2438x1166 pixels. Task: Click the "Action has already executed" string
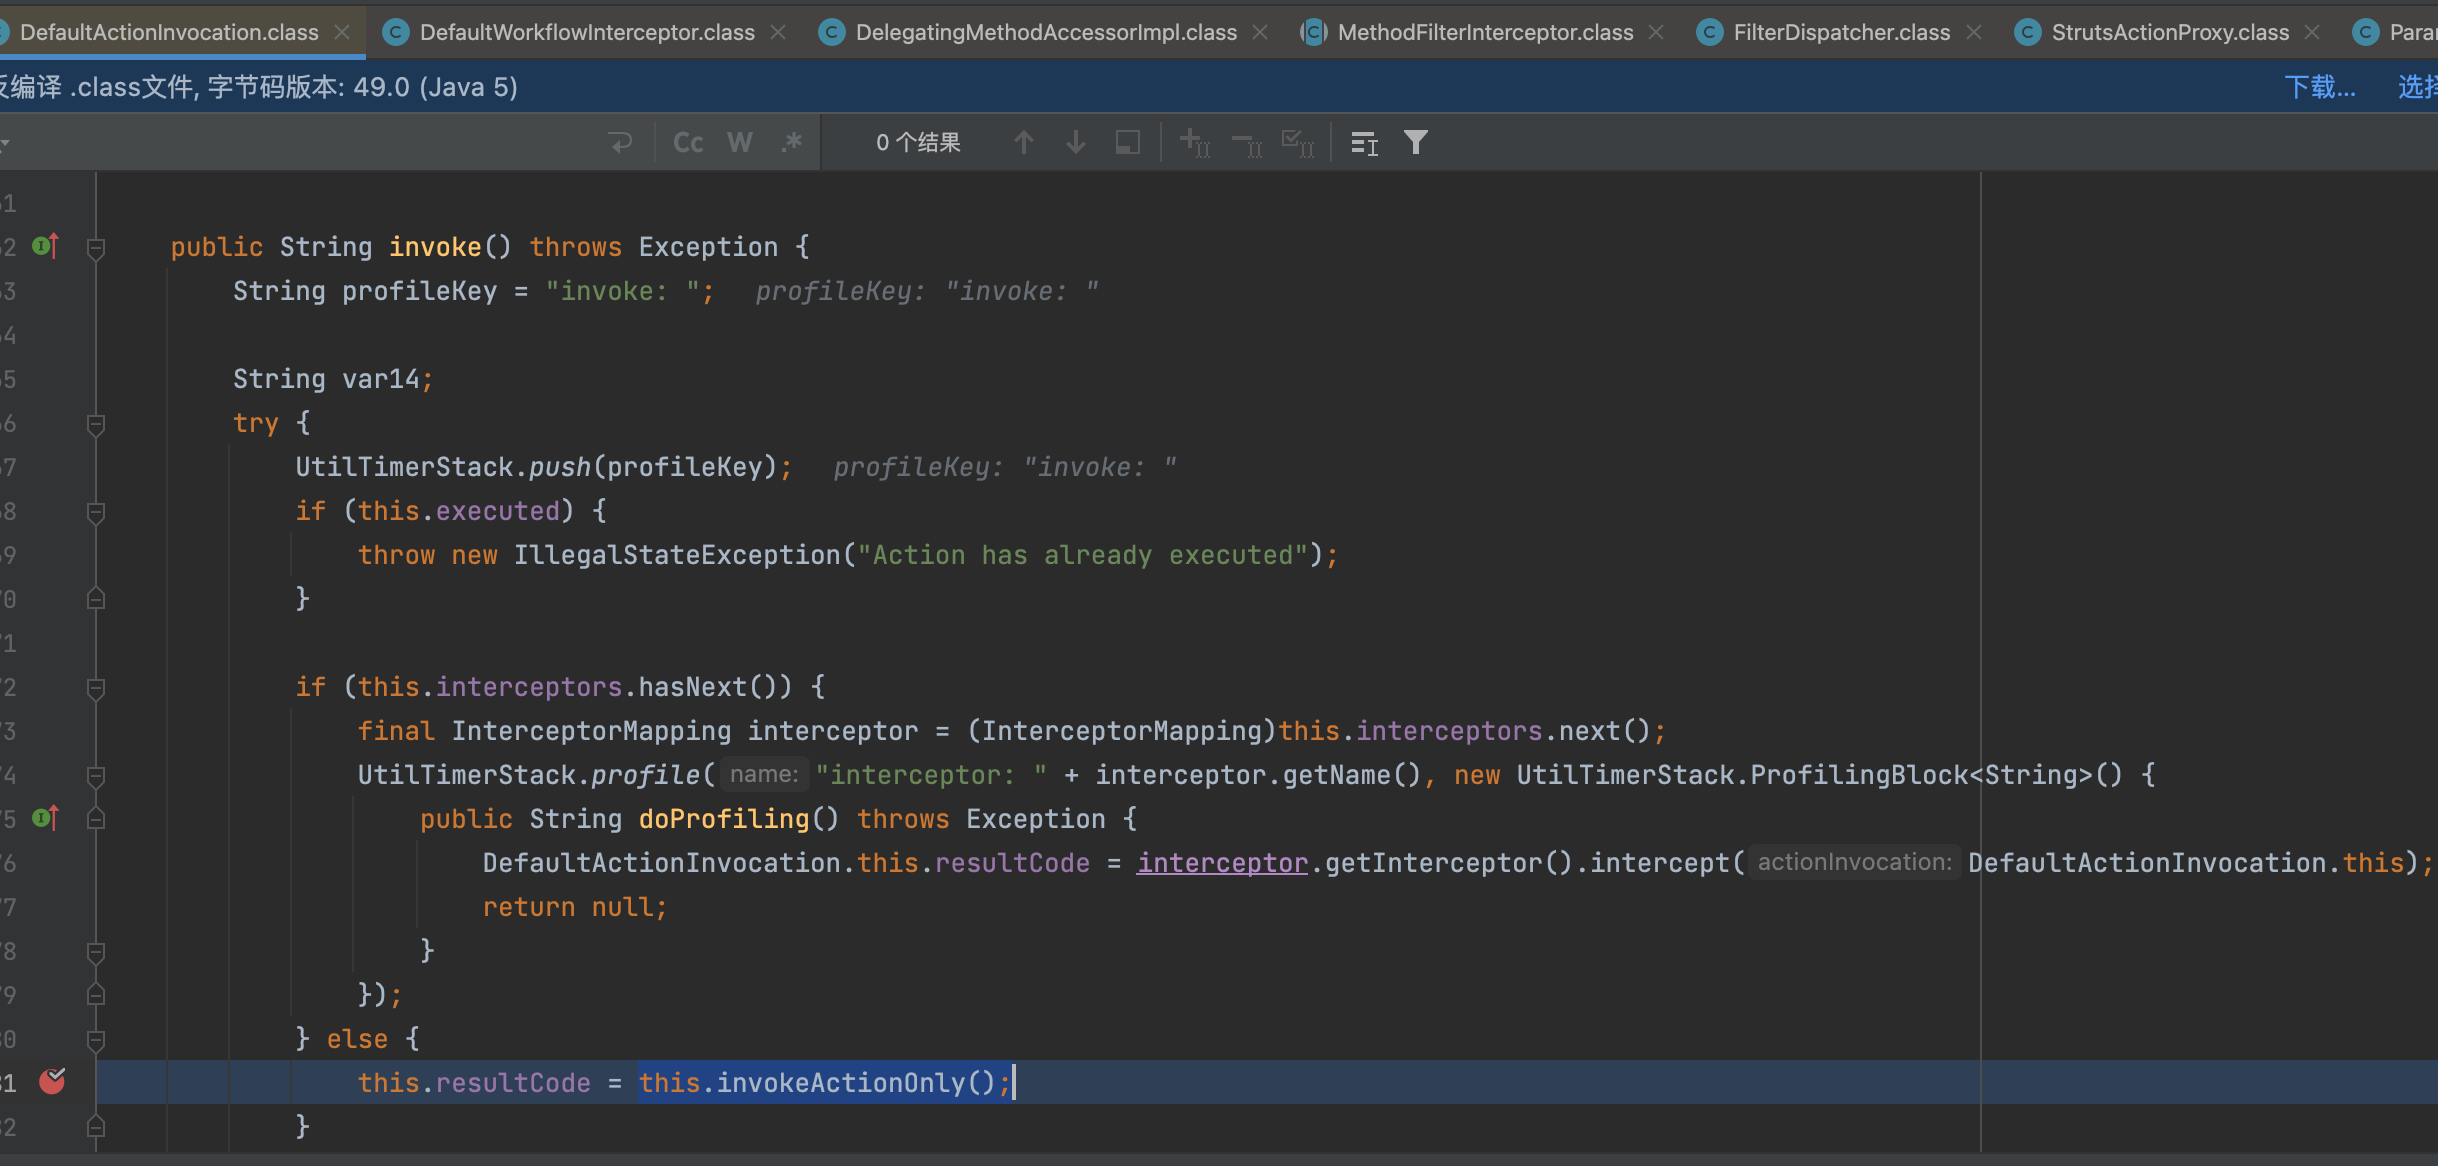[x=1082, y=555]
